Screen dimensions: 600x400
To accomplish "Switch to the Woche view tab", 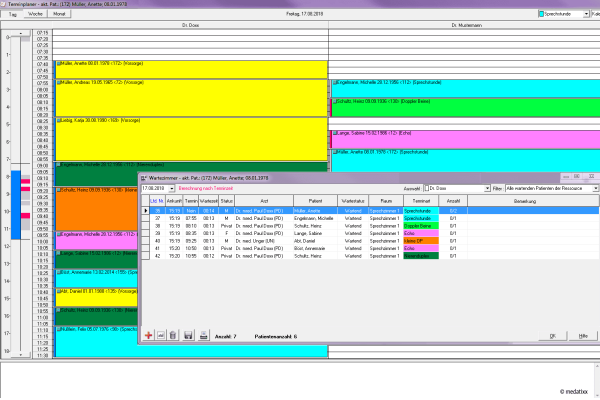I will click(x=36, y=14).
